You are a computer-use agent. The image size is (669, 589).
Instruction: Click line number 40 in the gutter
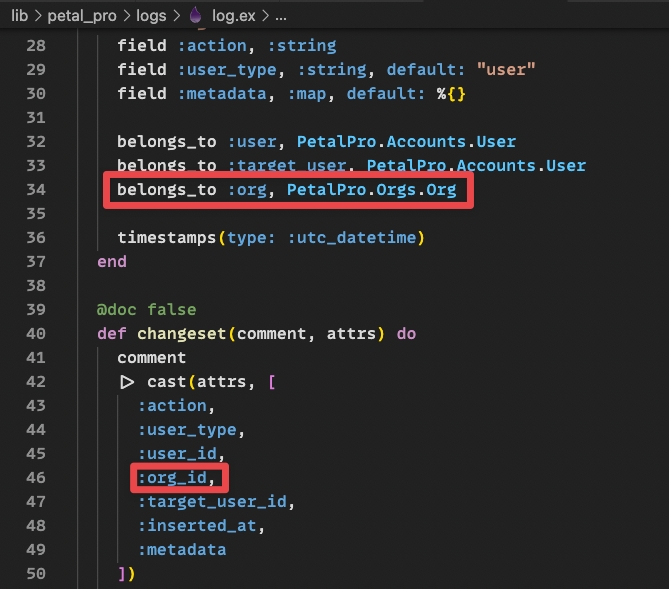[x=37, y=333]
